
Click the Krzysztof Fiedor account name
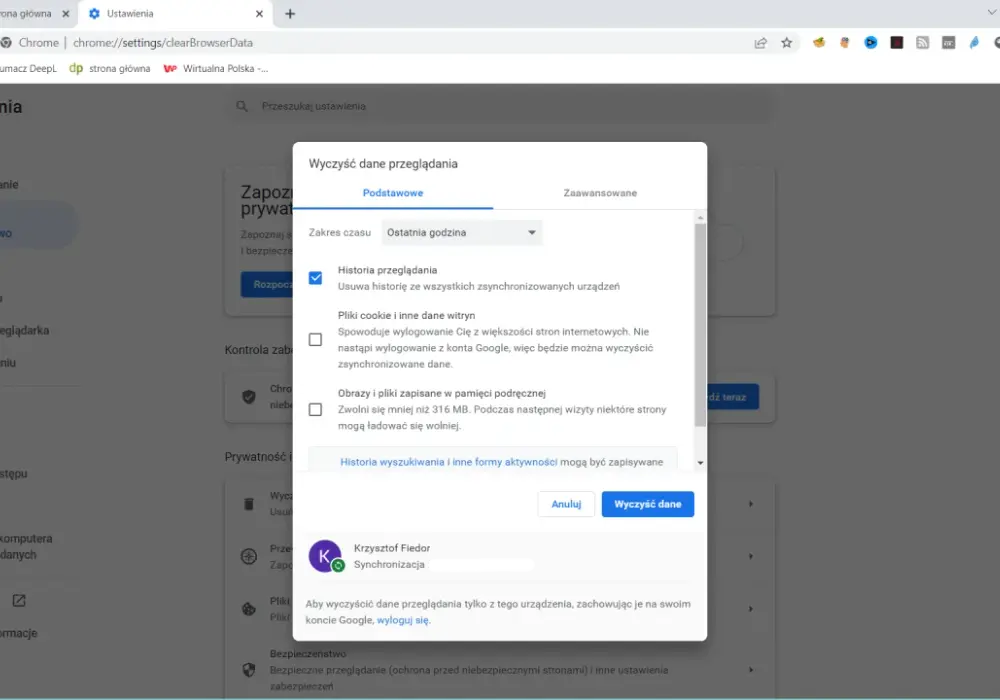click(x=392, y=548)
